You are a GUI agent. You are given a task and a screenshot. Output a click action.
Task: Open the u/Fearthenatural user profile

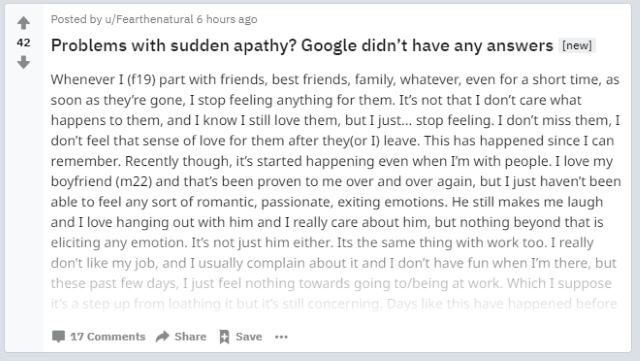149,19
